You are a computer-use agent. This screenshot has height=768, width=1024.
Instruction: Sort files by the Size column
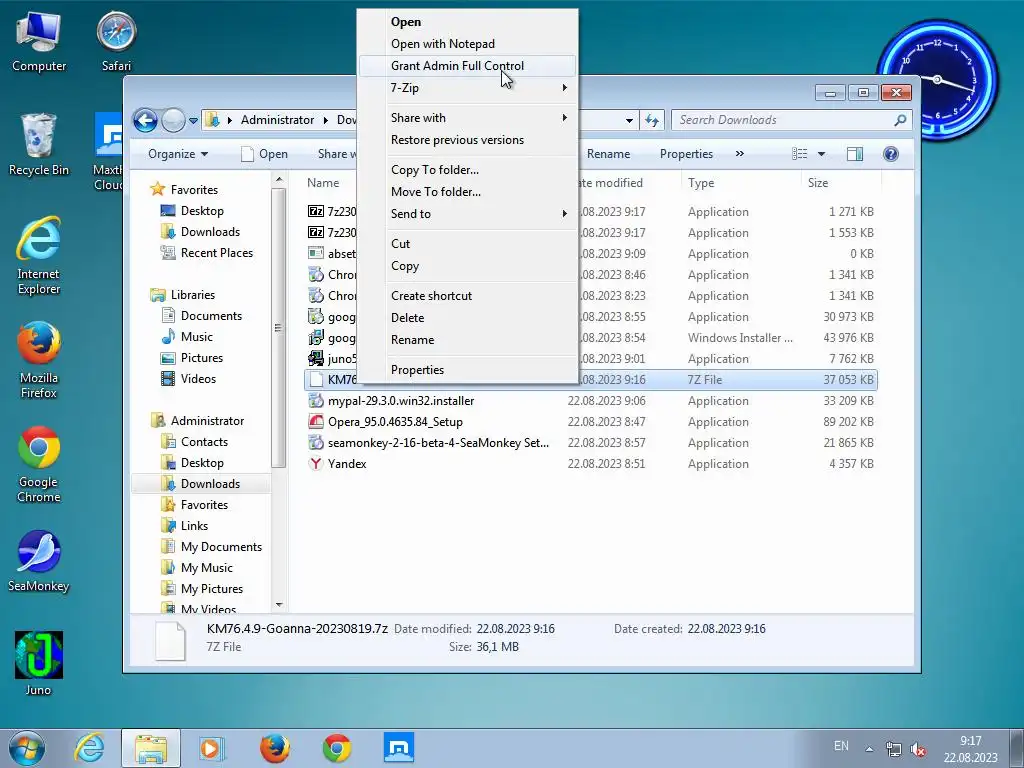click(x=840, y=183)
